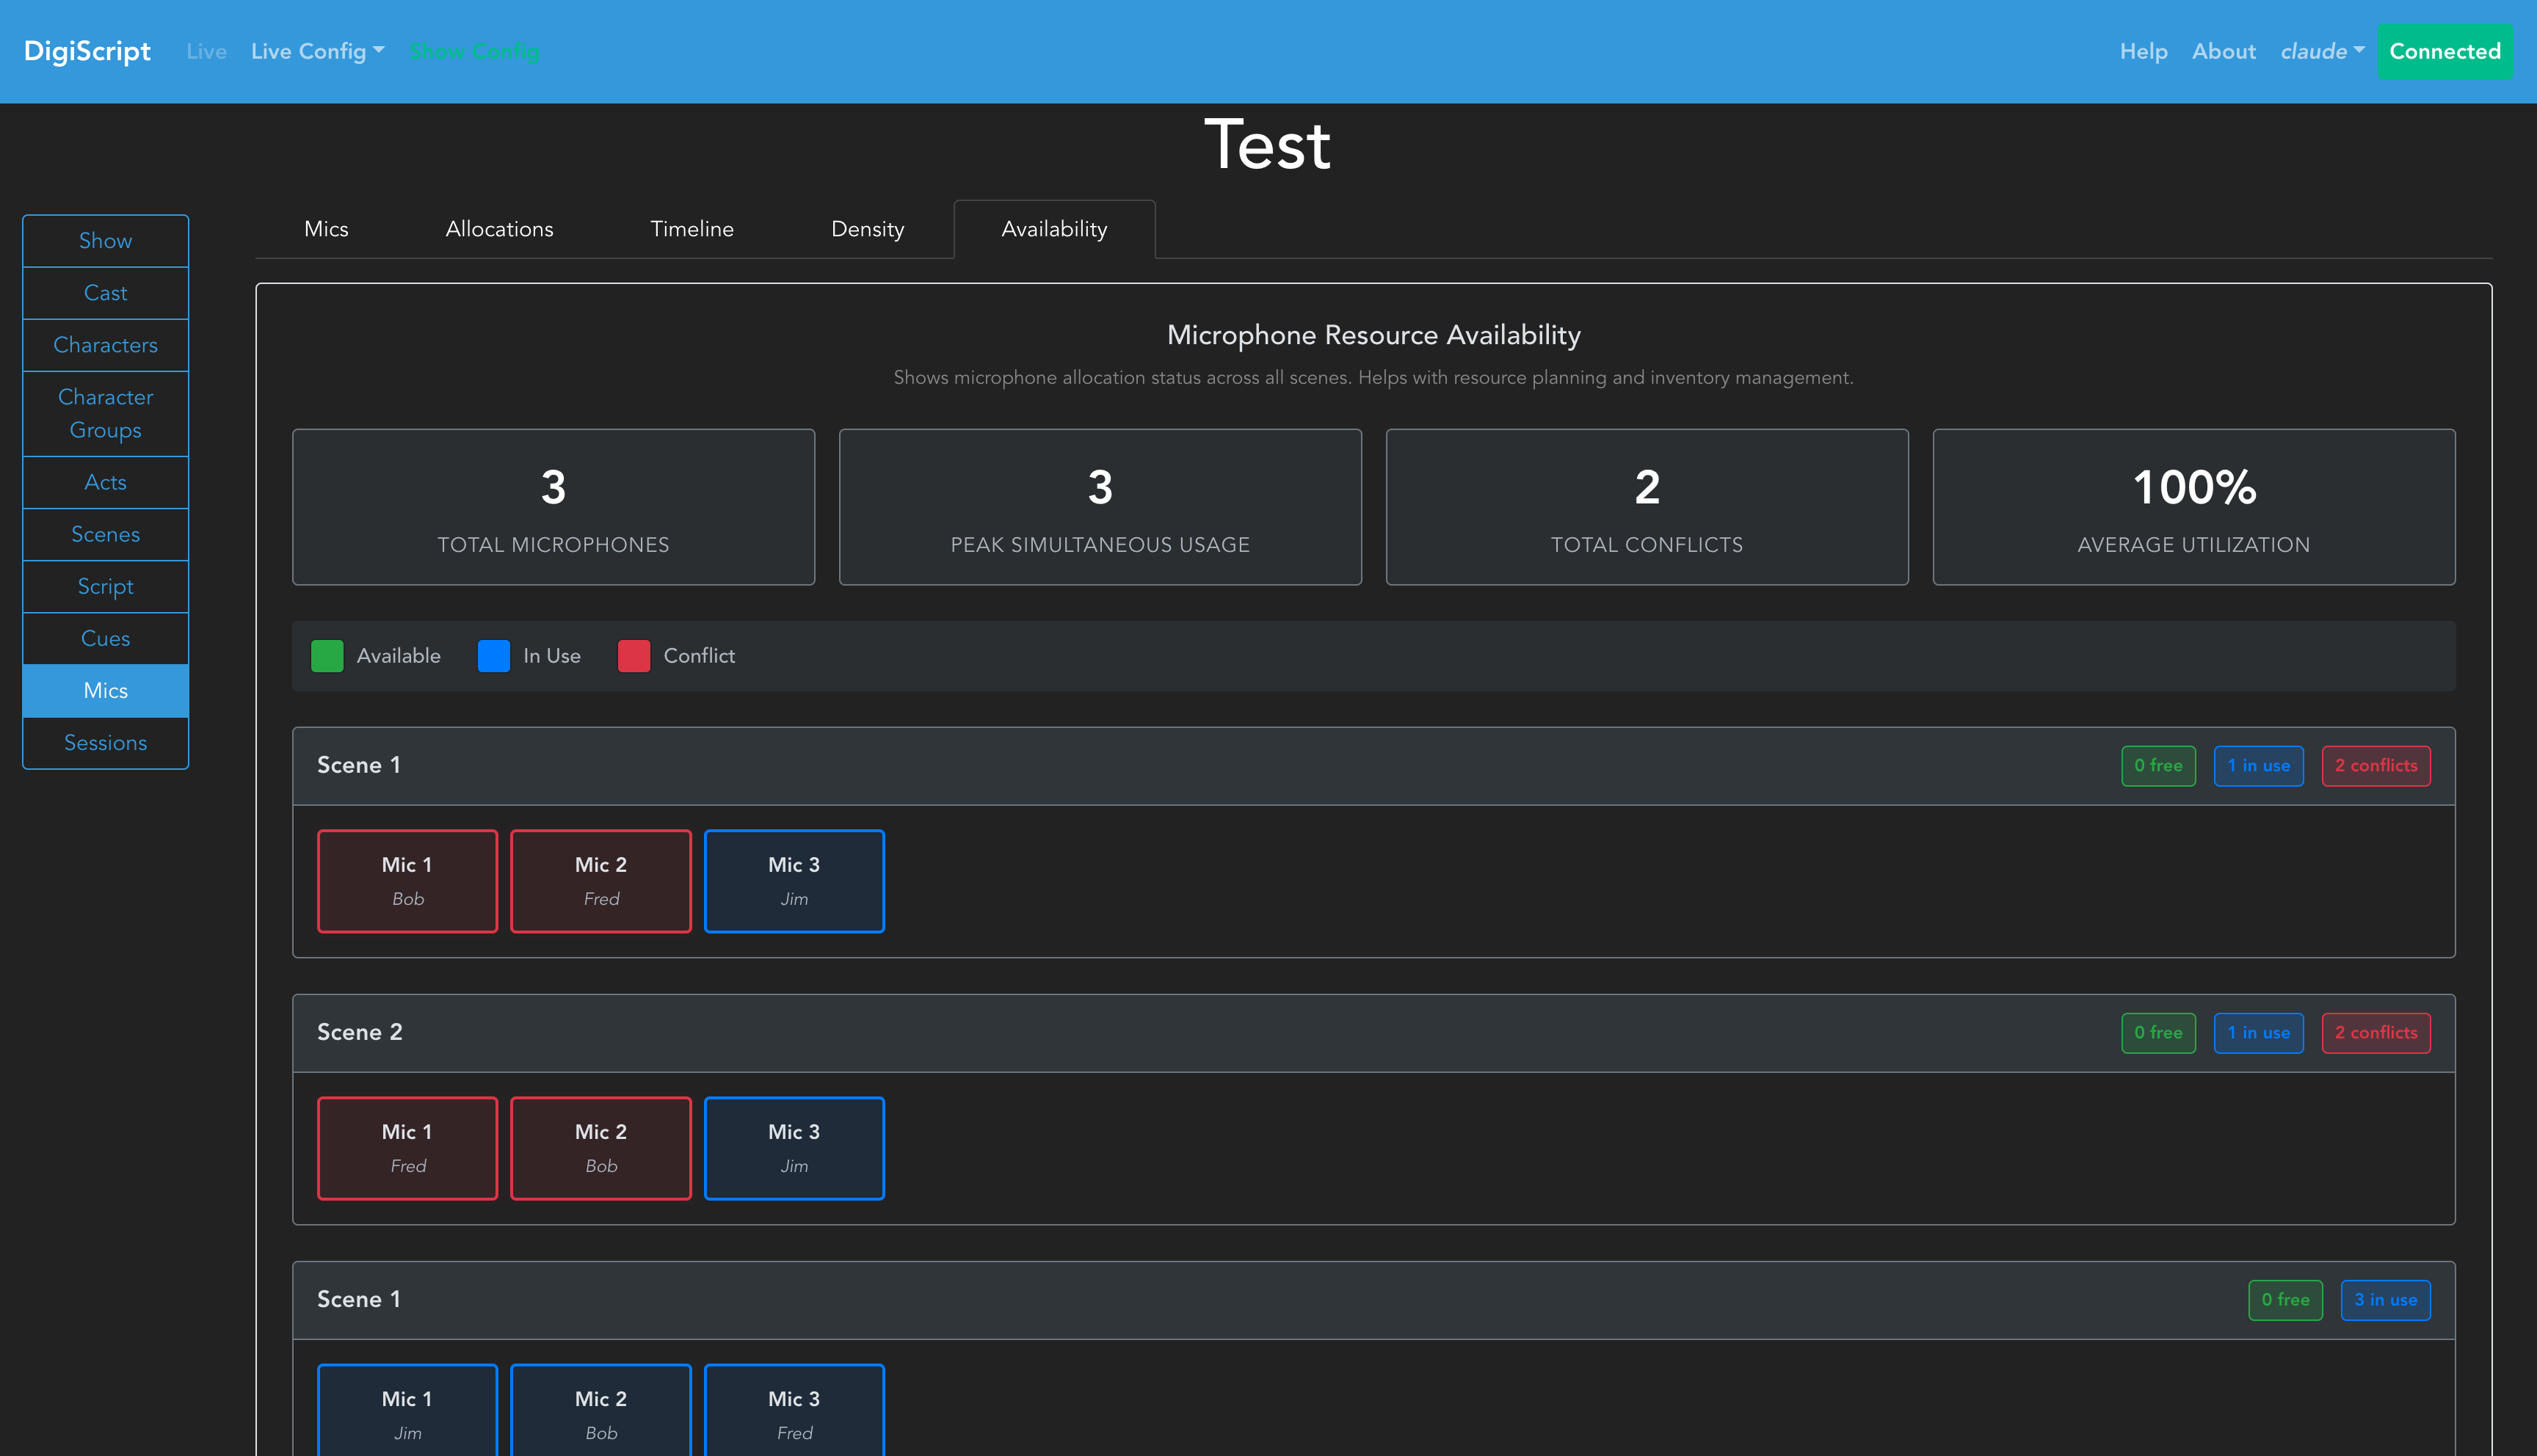Click Scene 1 Mic 1 Bob card
Viewport: 2537px width, 1456px height.
[407, 881]
